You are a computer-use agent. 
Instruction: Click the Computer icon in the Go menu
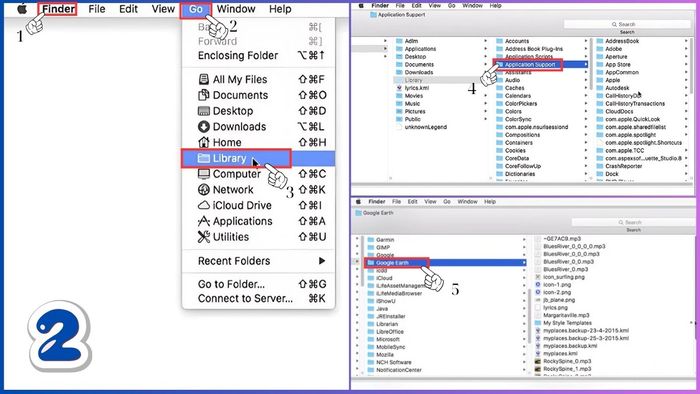click(x=204, y=174)
